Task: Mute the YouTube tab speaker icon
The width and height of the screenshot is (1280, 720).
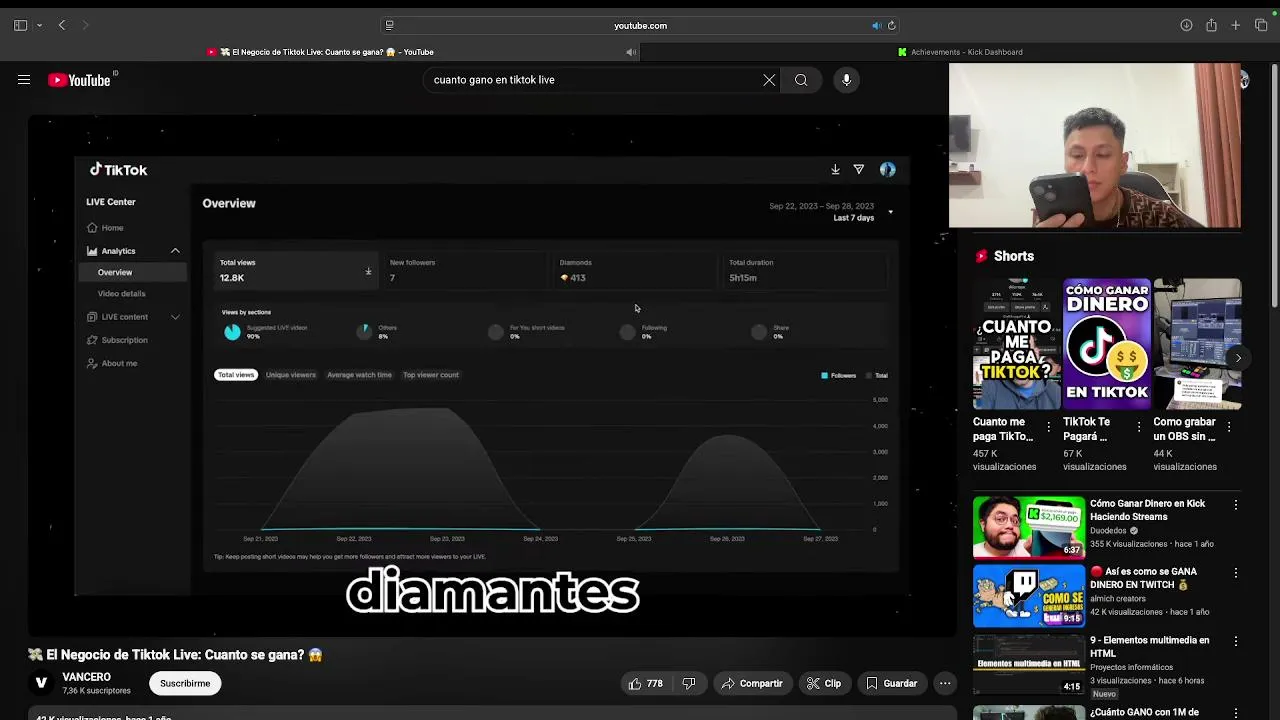Action: (631, 52)
